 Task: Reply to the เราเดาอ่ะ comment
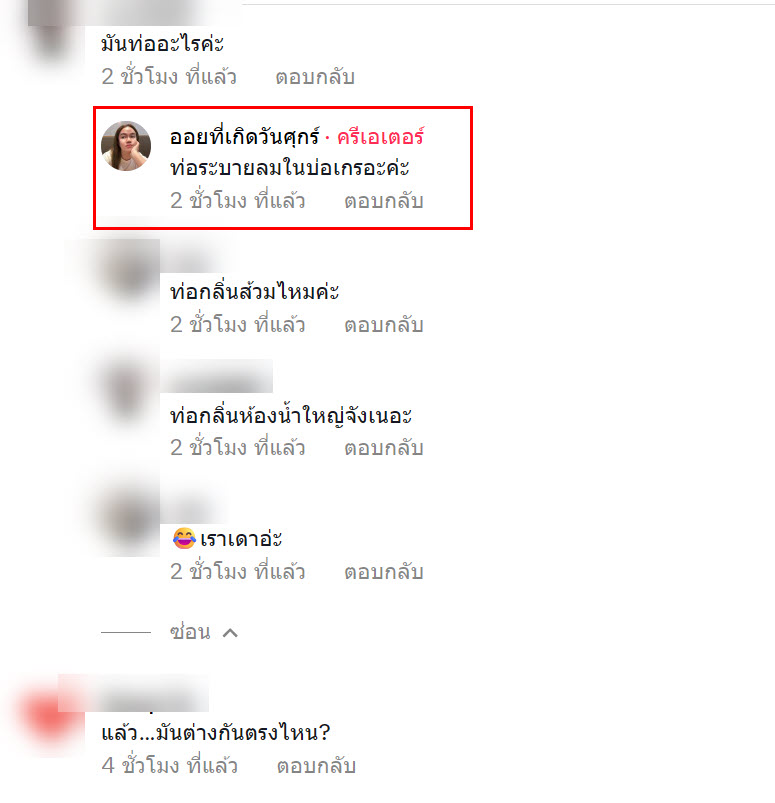(384, 572)
